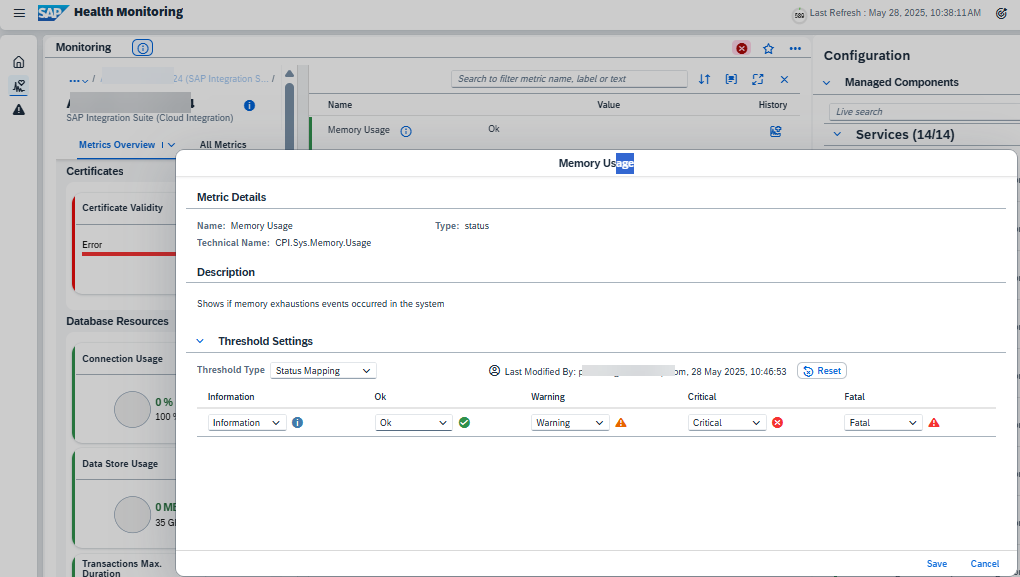The width and height of the screenshot is (1020, 577).
Task: Click the Memory Usage row name
Action: click(358, 130)
